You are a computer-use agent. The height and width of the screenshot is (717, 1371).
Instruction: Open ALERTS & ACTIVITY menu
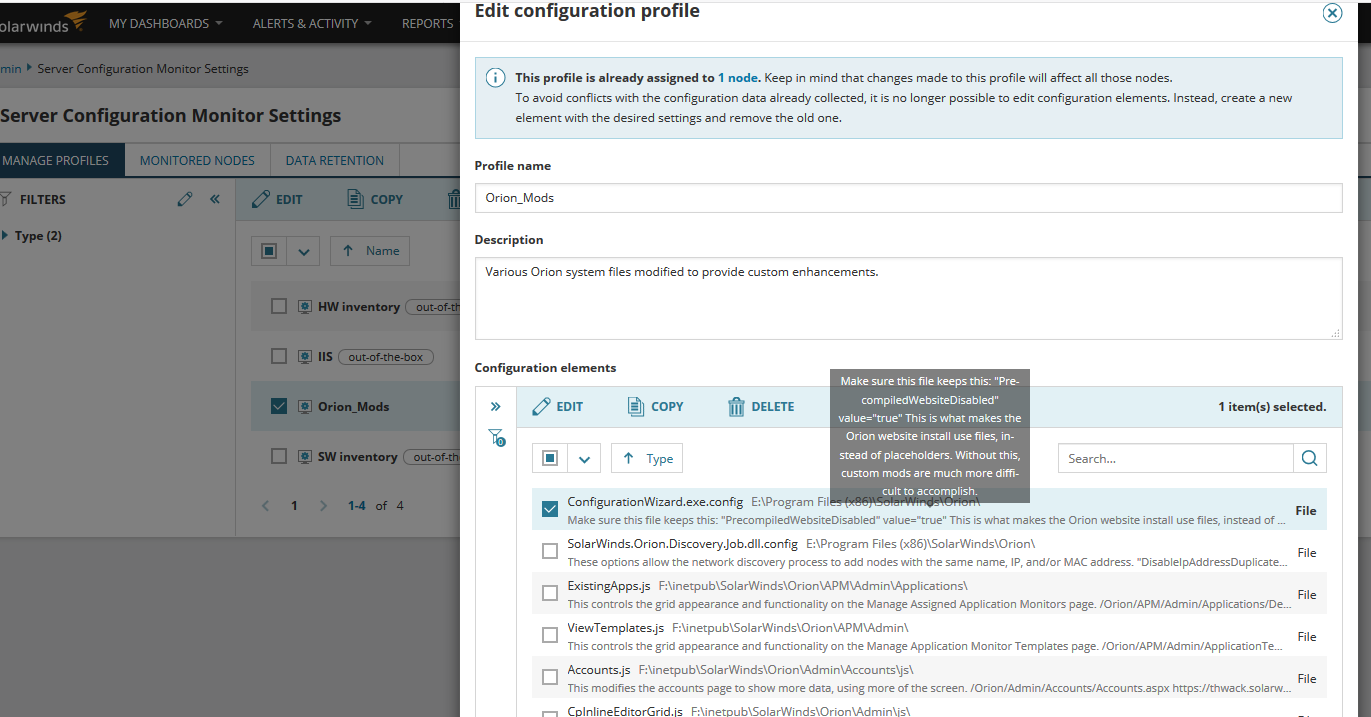click(x=312, y=23)
